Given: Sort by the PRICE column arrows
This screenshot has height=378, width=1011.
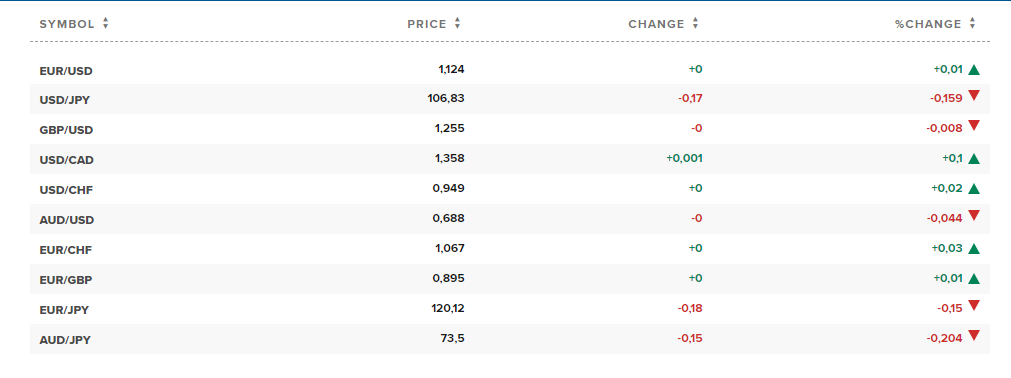Looking at the screenshot, I should click(x=457, y=24).
